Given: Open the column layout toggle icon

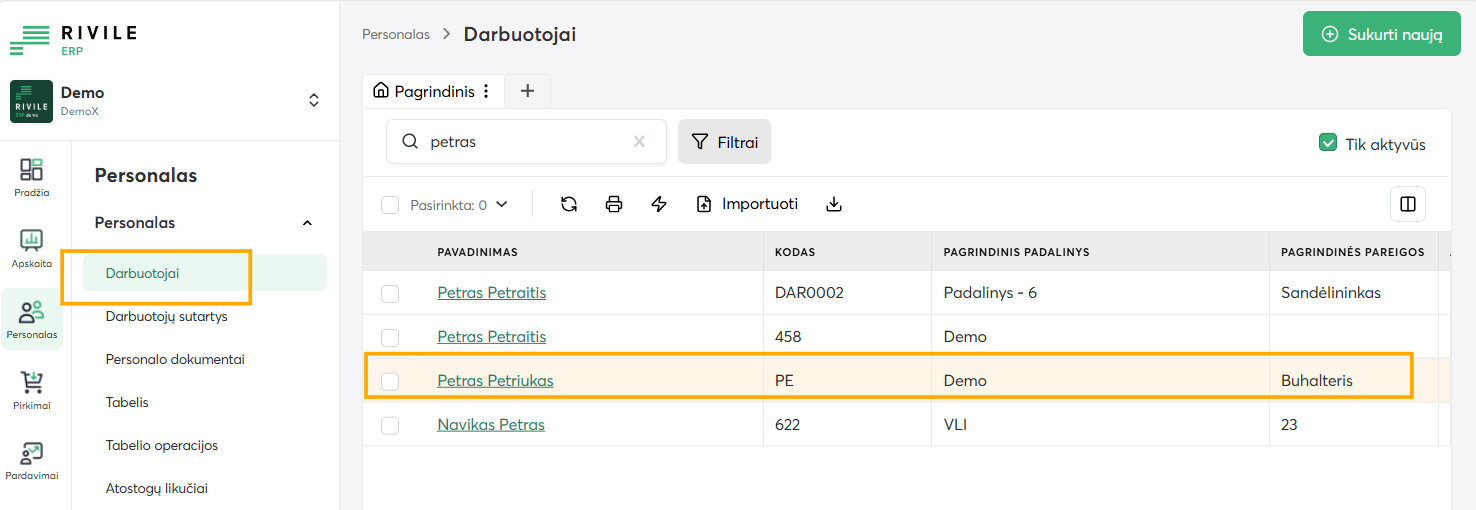Looking at the screenshot, I should (x=1408, y=204).
